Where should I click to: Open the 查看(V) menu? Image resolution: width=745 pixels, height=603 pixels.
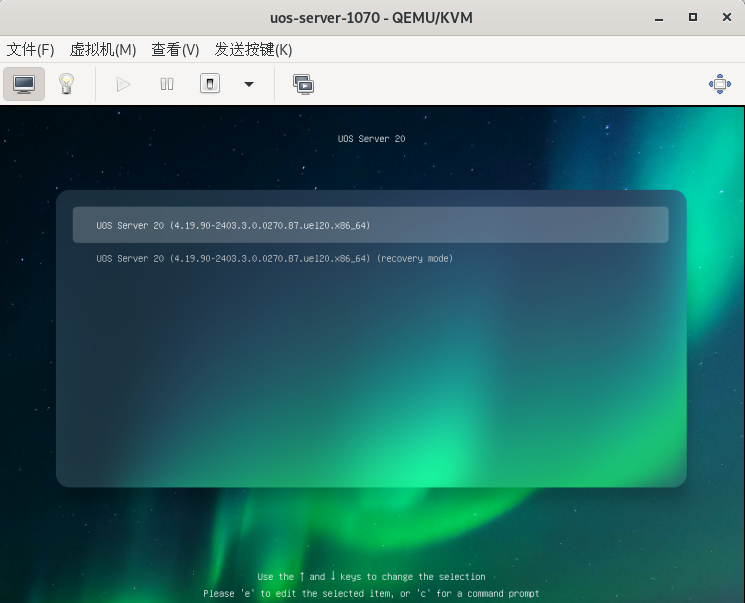pyautogui.click(x=175, y=49)
